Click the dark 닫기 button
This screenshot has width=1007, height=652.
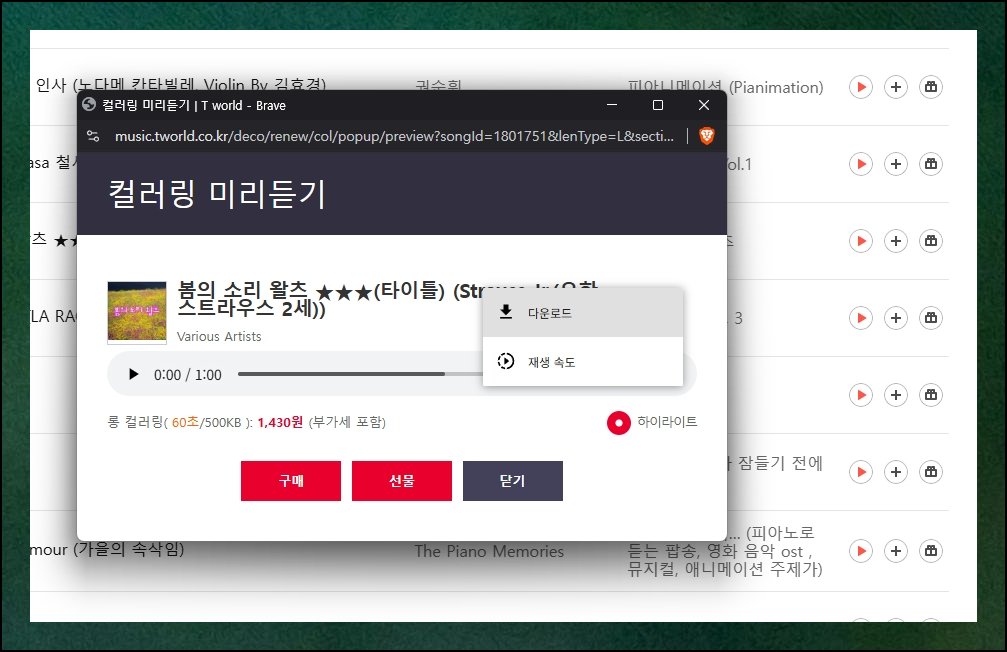coord(512,480)
